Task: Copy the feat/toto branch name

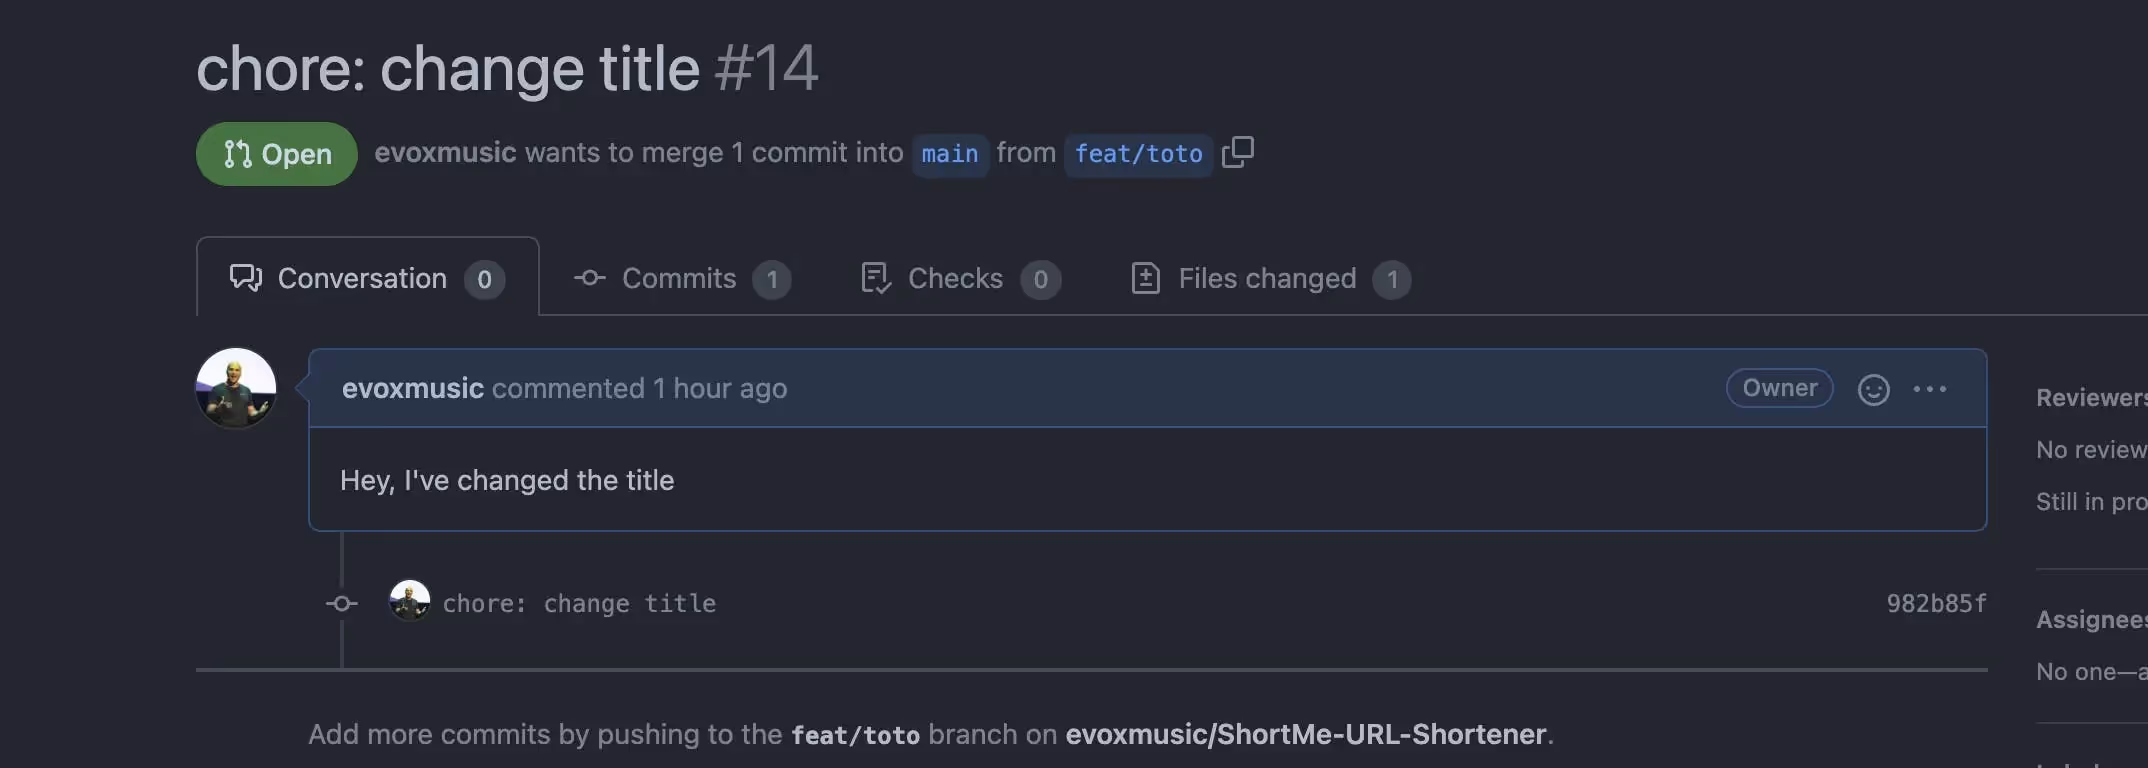Action: (x=1238, y=152)
